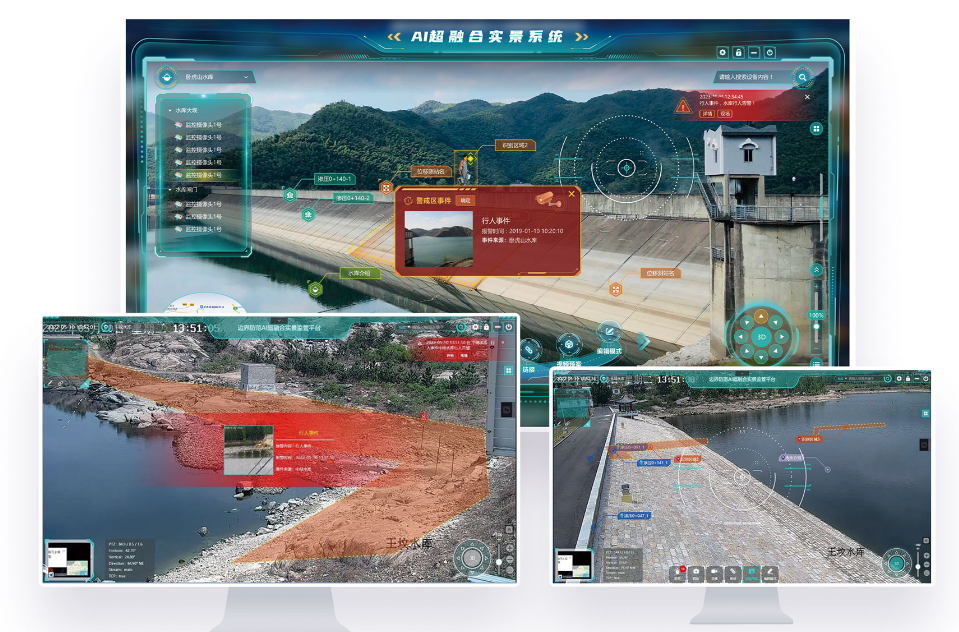
Task: Click the 3D button in the compass navigation control
Action: coord(760,336)
